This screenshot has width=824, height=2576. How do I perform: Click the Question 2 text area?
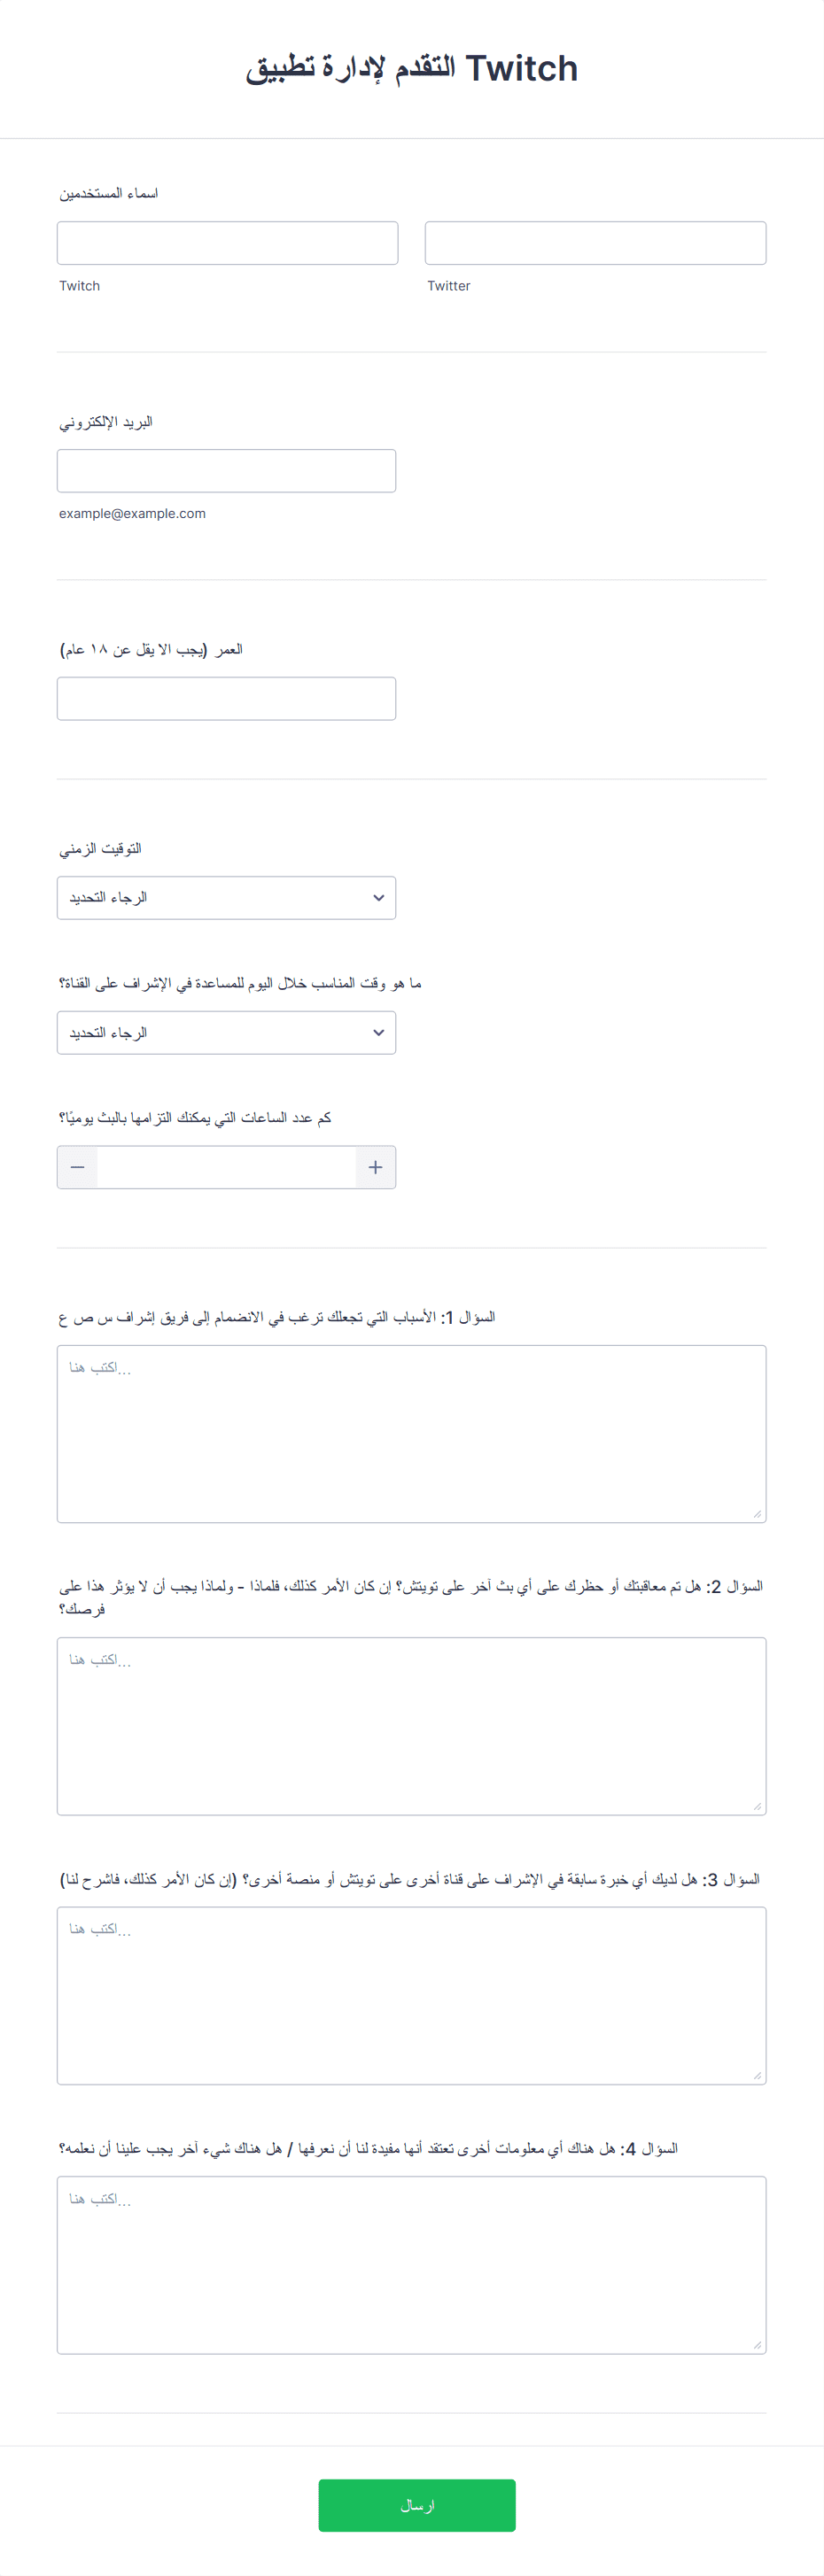411,1726
